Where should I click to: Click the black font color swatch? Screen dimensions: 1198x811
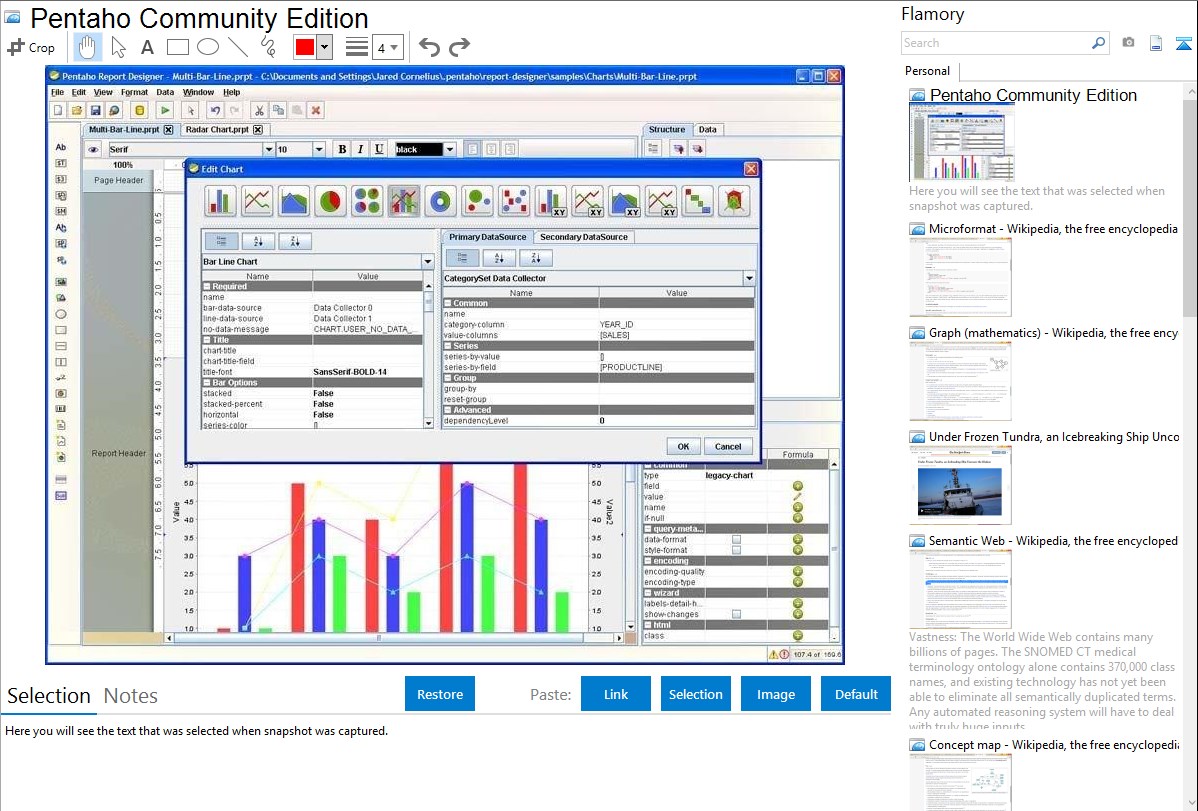click(x=419, y=149)
